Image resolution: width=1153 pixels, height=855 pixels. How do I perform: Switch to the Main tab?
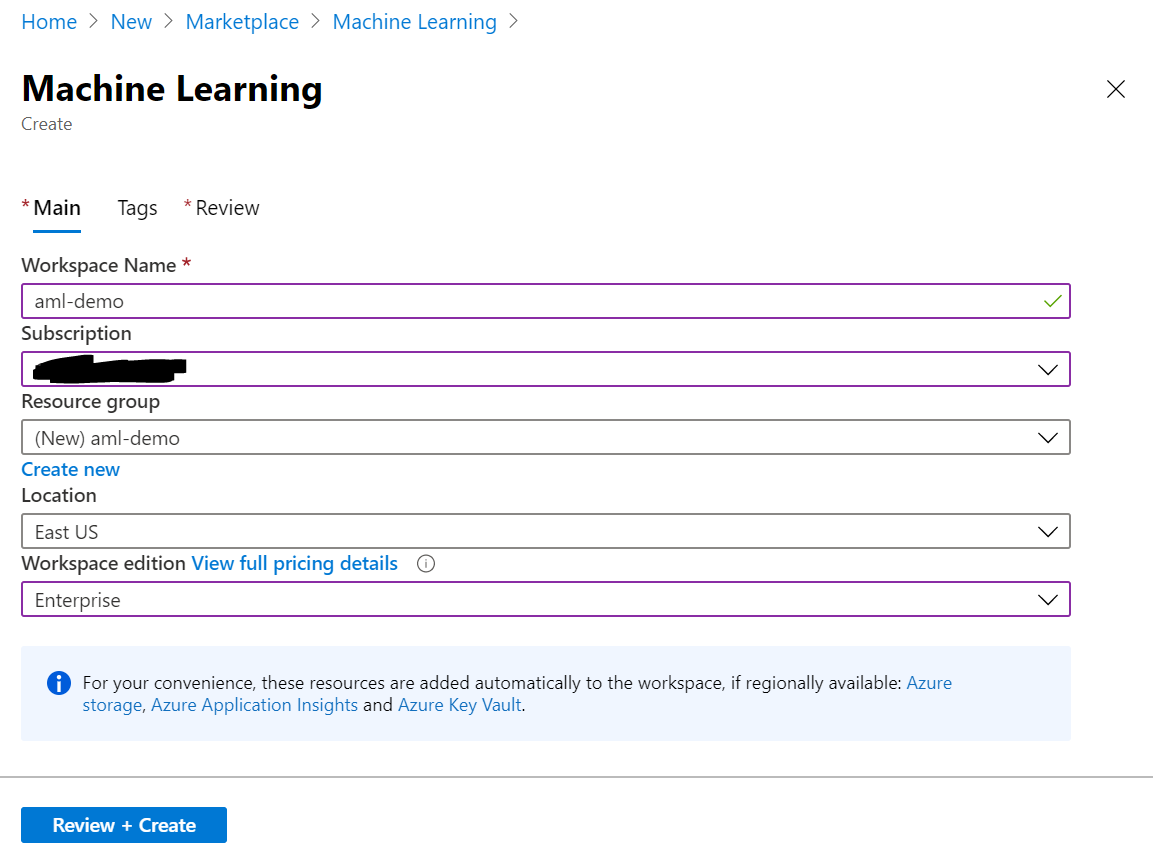click(57, 208)
